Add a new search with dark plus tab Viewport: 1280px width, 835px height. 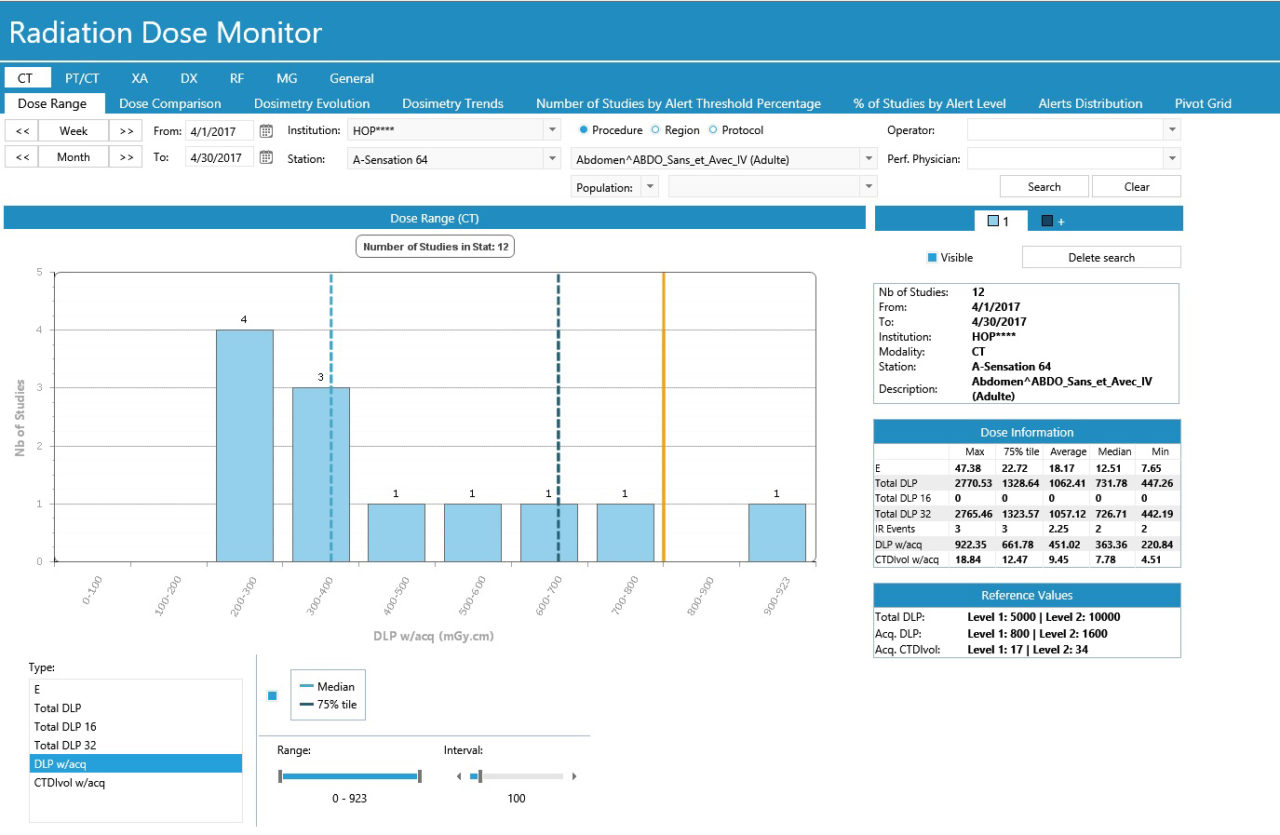(x=1052, y=221)
